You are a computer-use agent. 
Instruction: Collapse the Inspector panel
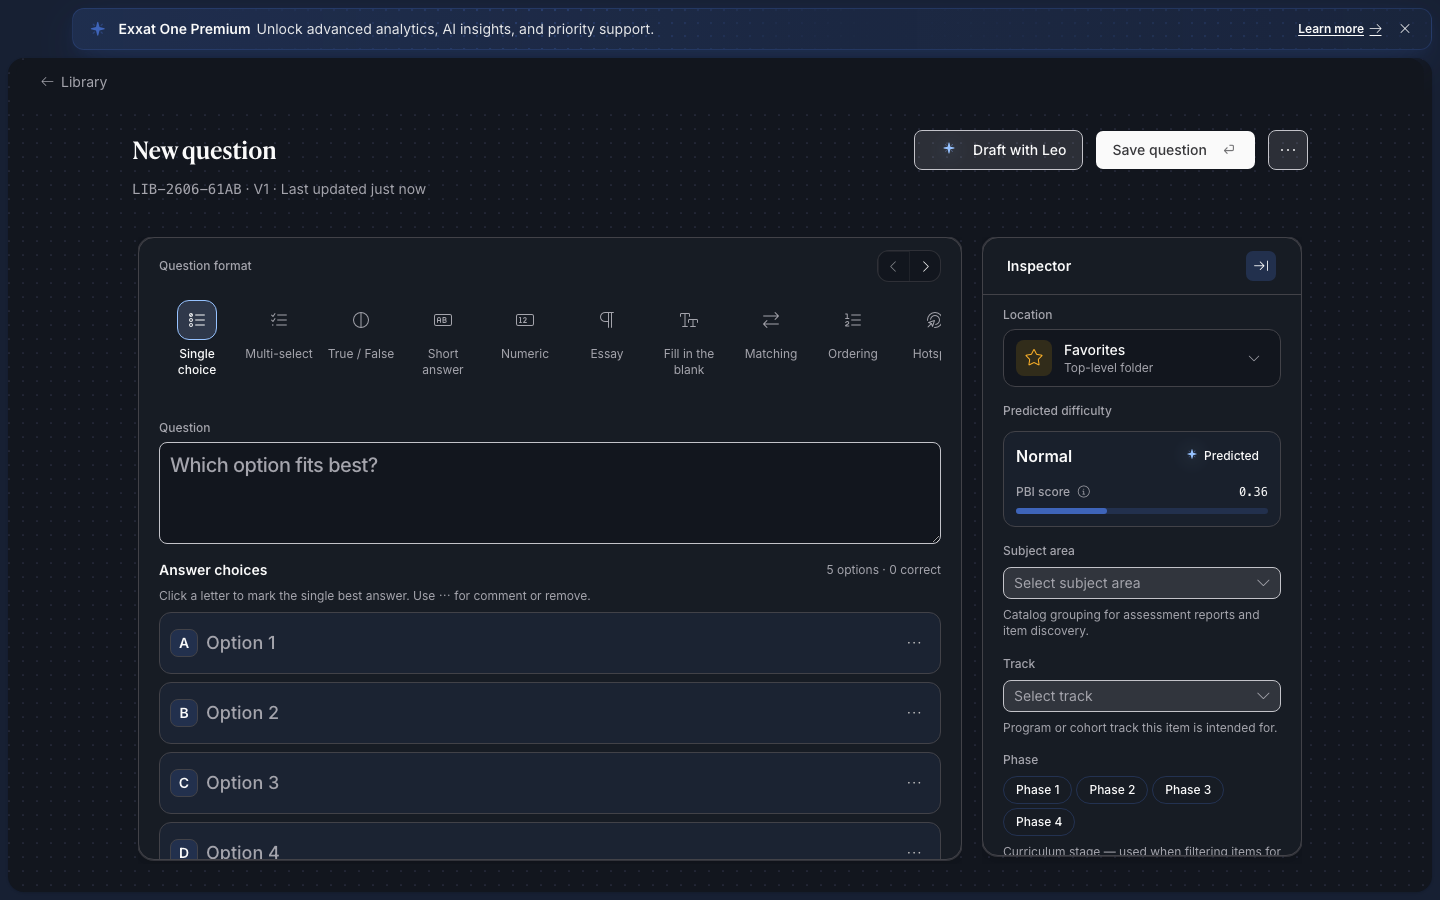1261,266
